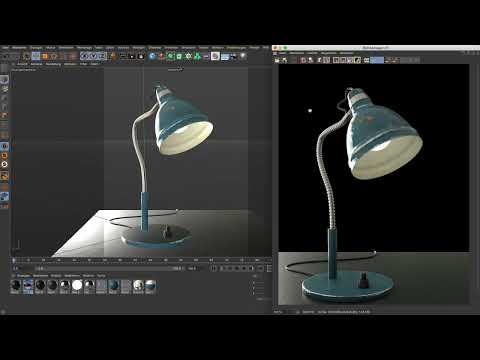Click the green cloner-style generator icon
The width and height of the screenshot is (480, 360).
click(197, 56)
